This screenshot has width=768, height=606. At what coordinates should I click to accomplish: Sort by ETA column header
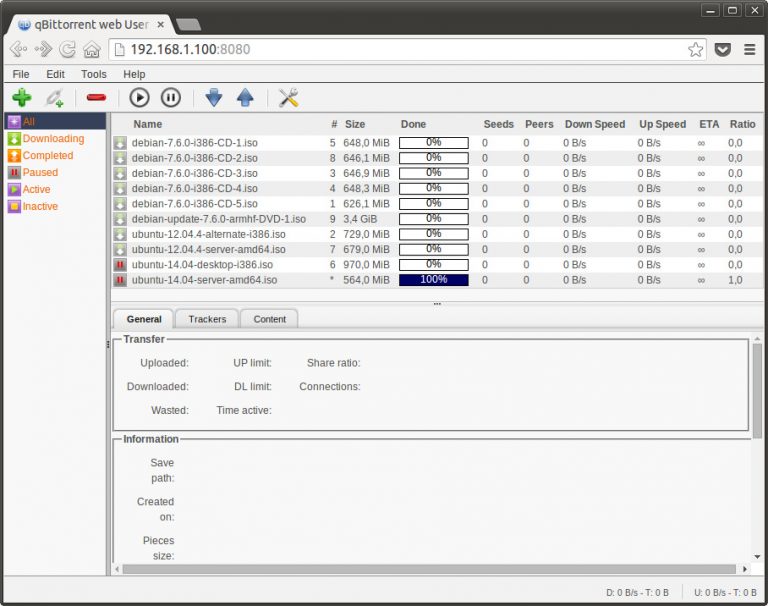[709, 124]
